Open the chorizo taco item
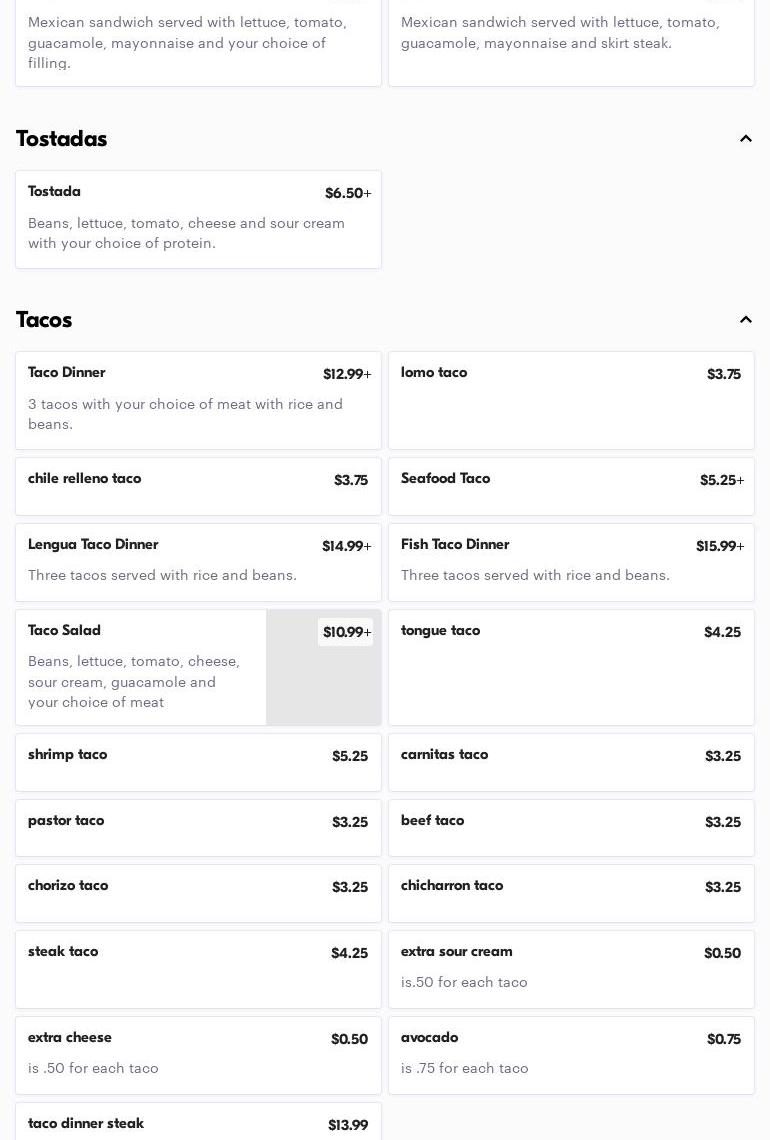 point(198,893)
